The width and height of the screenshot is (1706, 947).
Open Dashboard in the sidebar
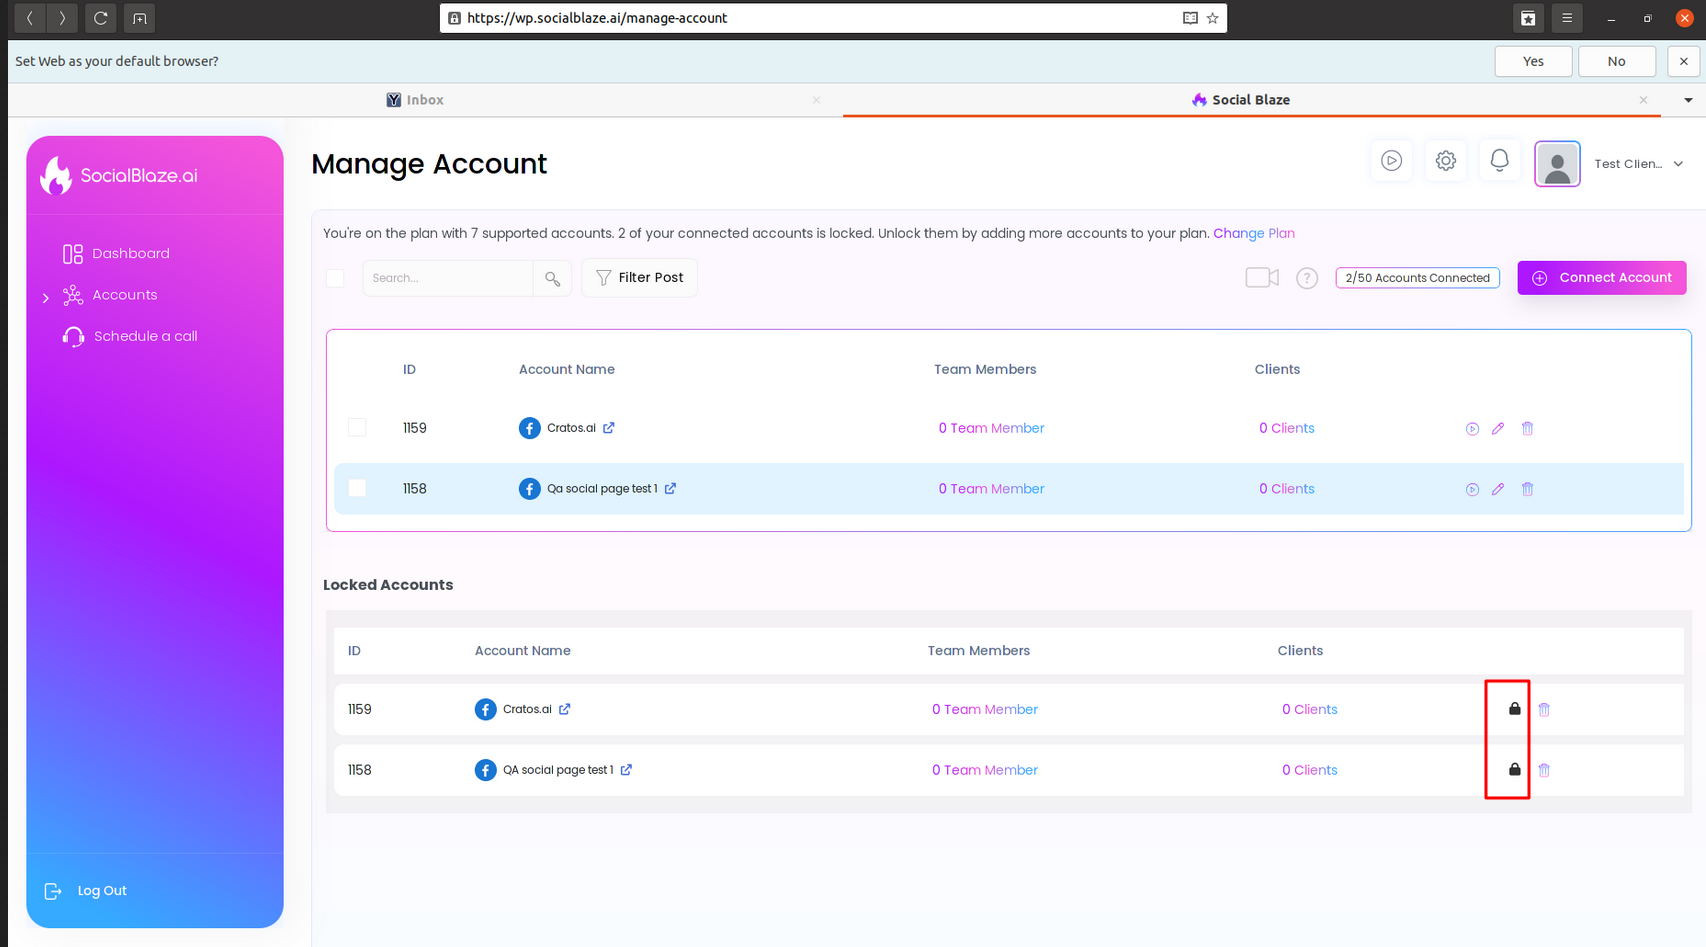[x=116, y=254]
